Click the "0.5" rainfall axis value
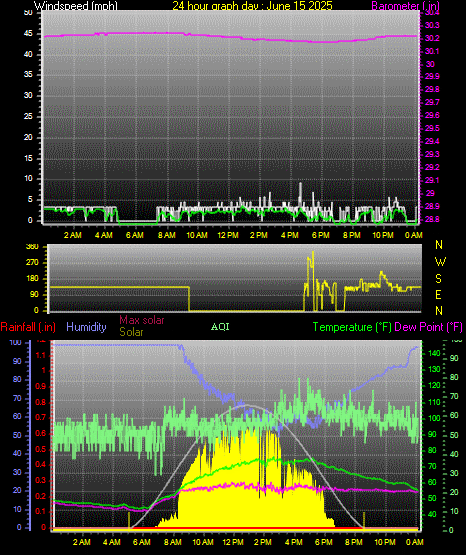466x555 pixels. pyautogui.click(x=41, y=449)
